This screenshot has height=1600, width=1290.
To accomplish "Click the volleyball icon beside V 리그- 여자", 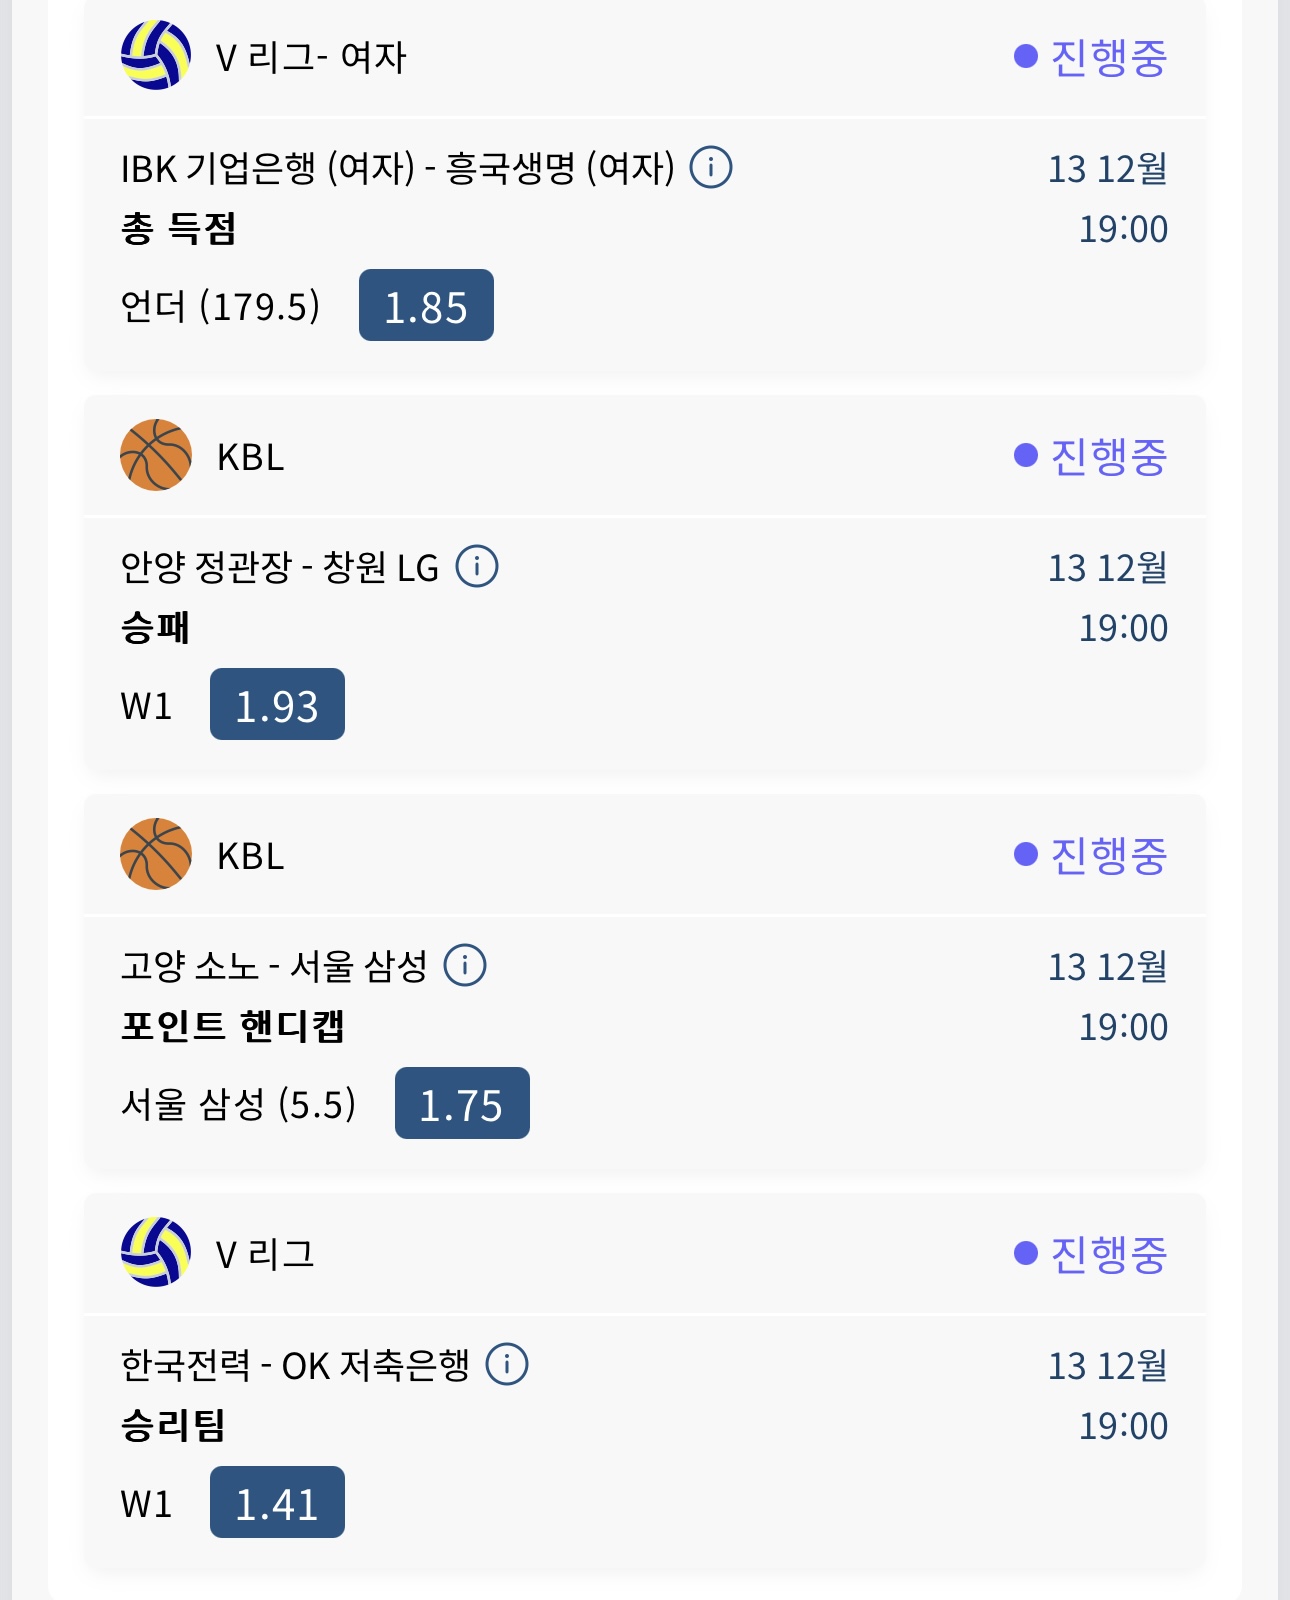I will click(156, 56).
